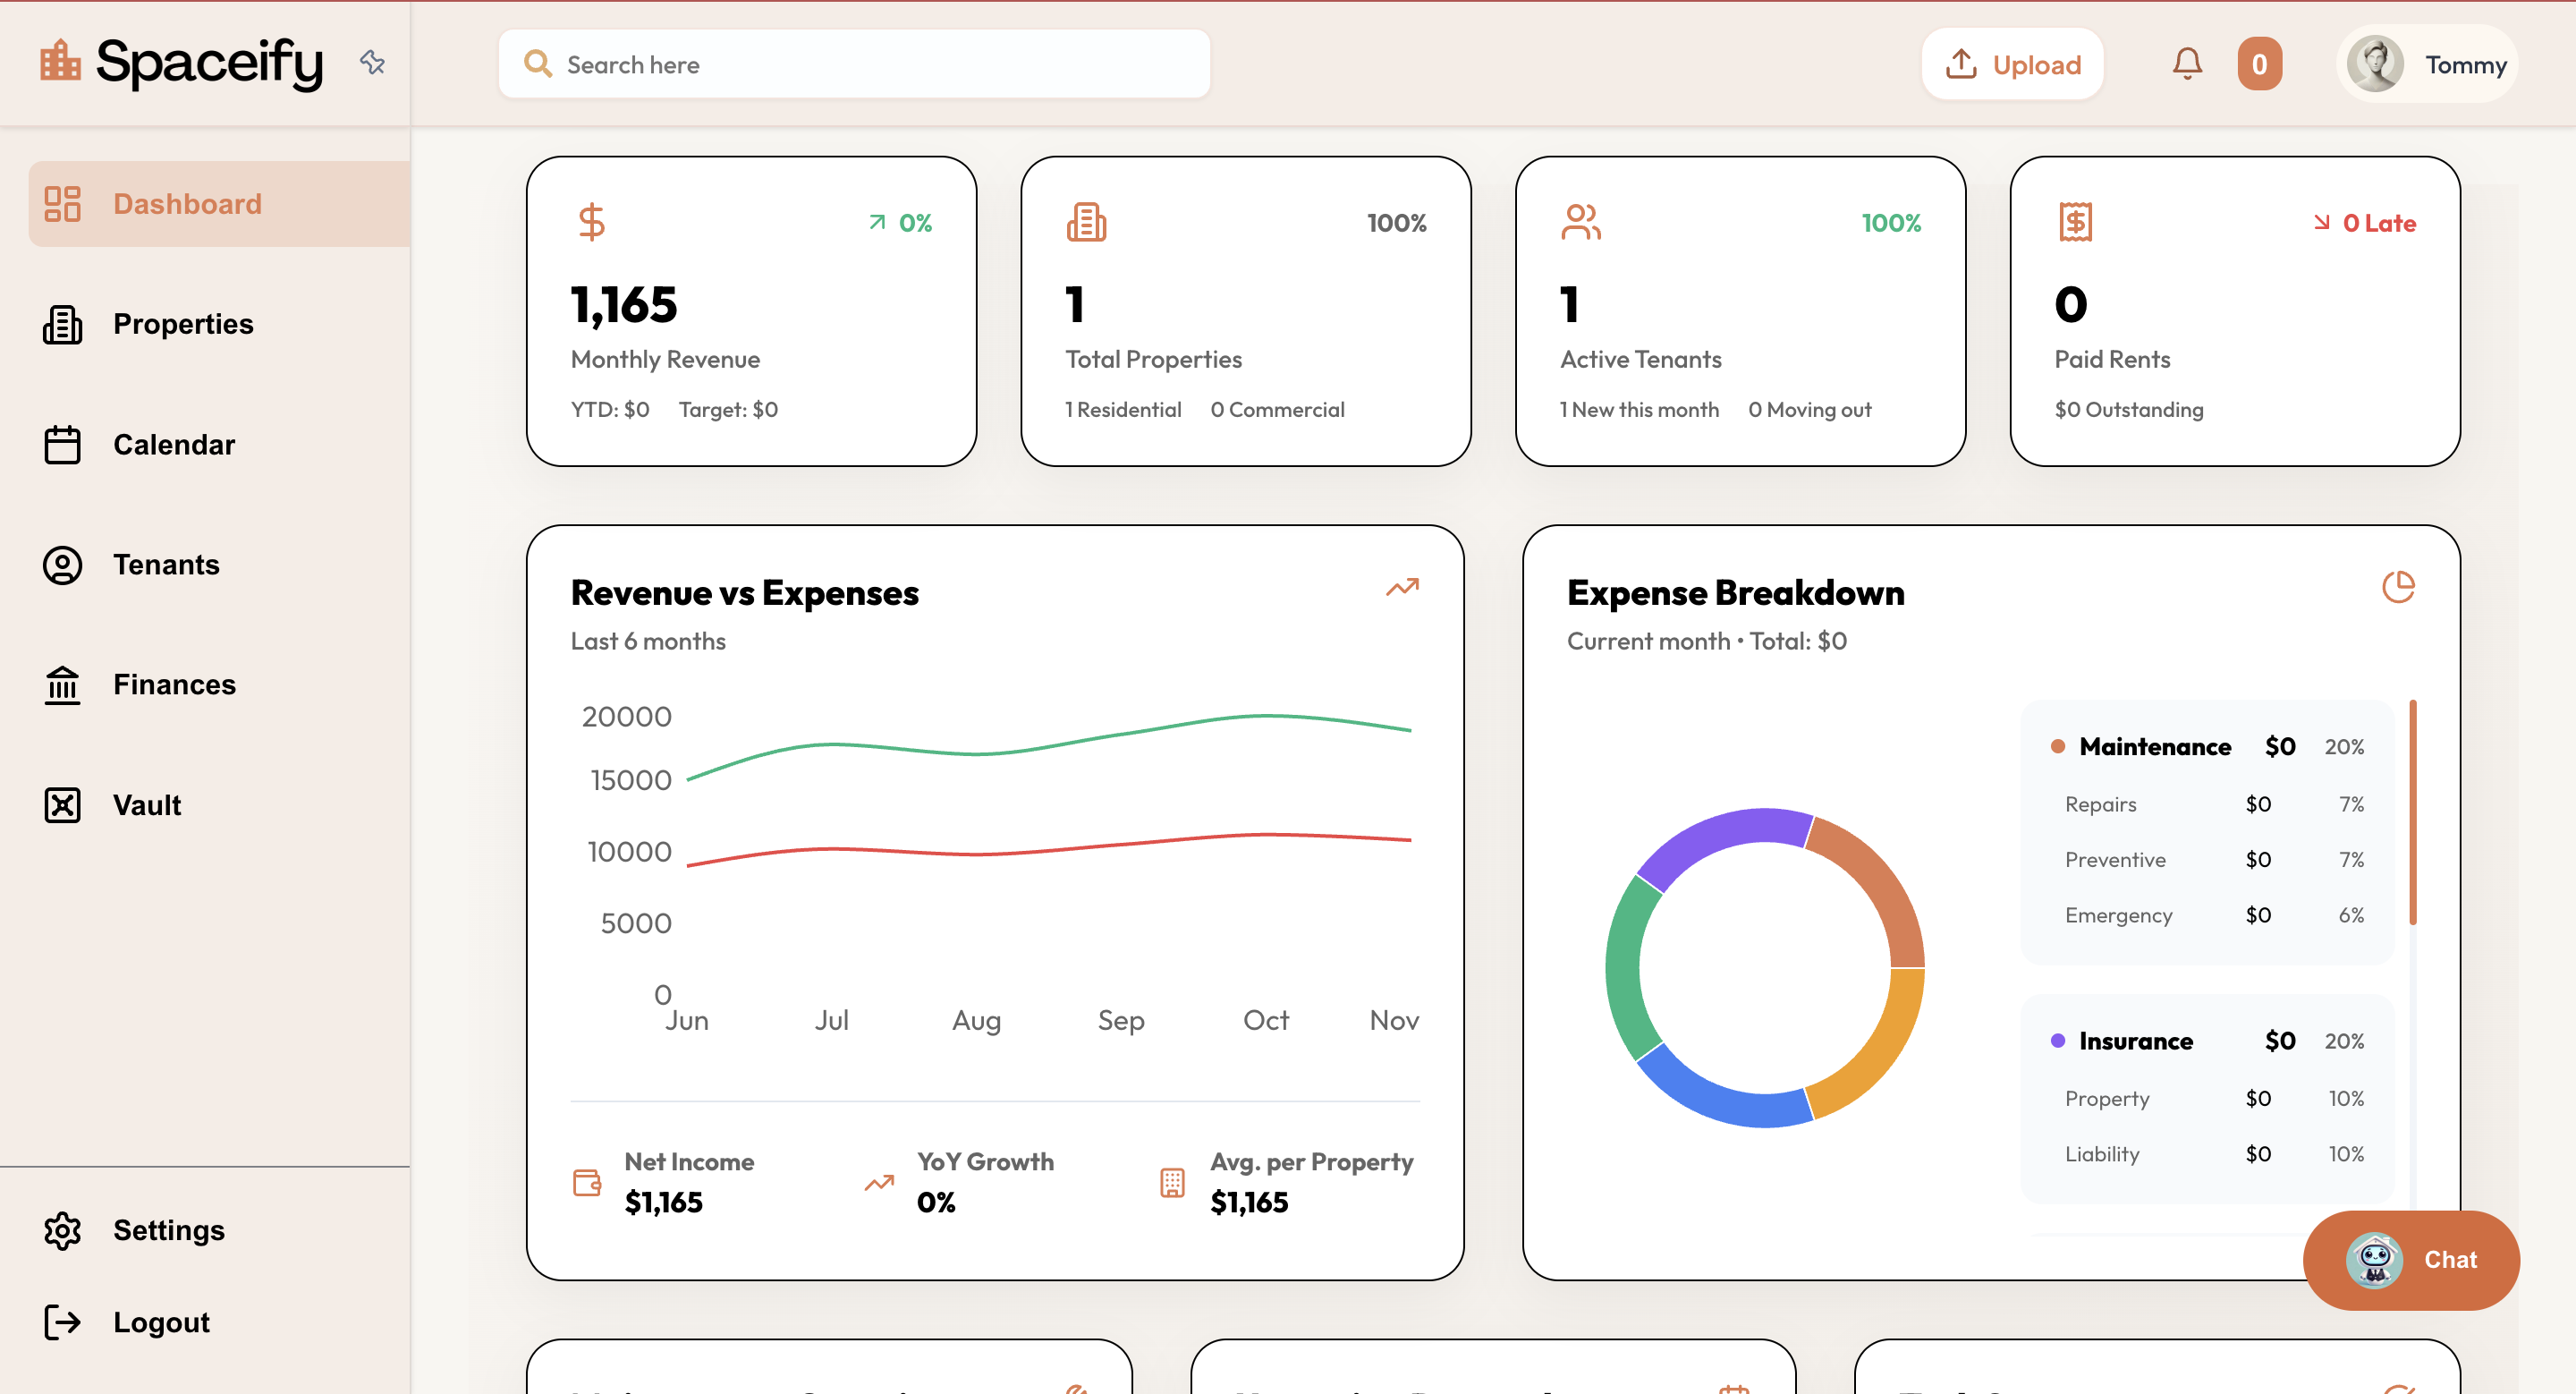Click the users icon on Active Tenants card
The image size is (2576, 1394).
(1581, 222)
